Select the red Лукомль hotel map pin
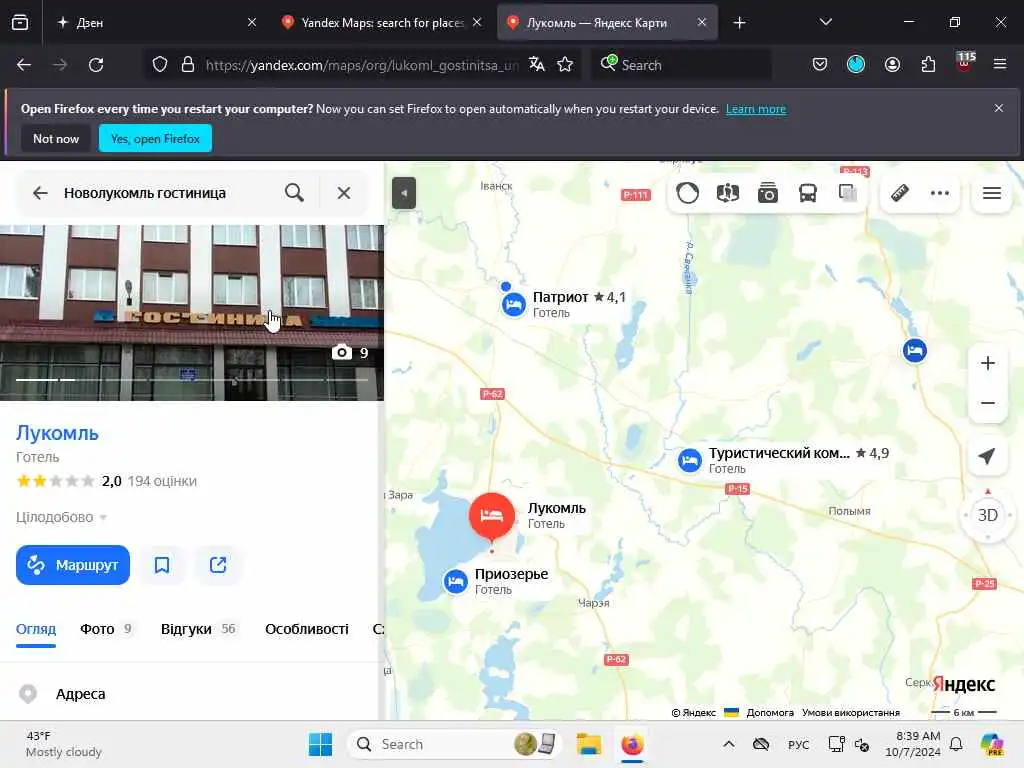This screenshot has height=768, width=1024. point(492,516)
